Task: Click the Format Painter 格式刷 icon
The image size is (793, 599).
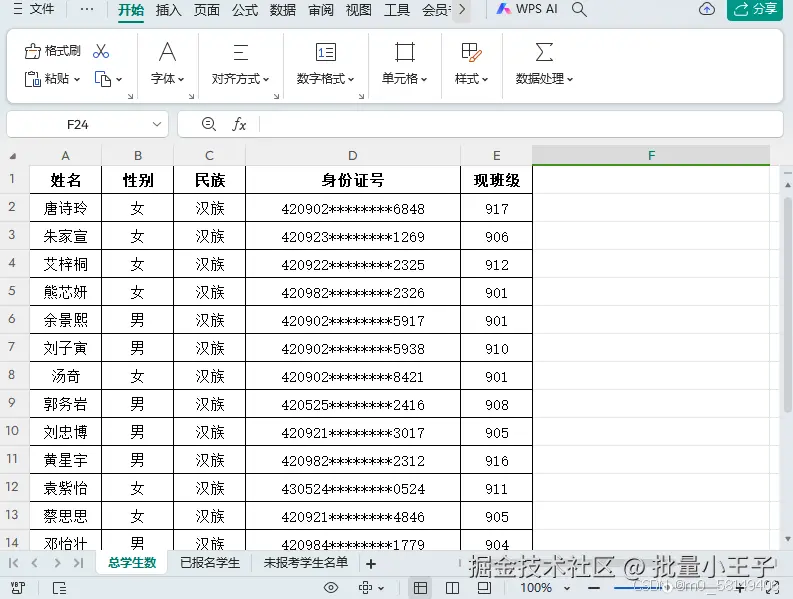Action: (x=32, y=51)
